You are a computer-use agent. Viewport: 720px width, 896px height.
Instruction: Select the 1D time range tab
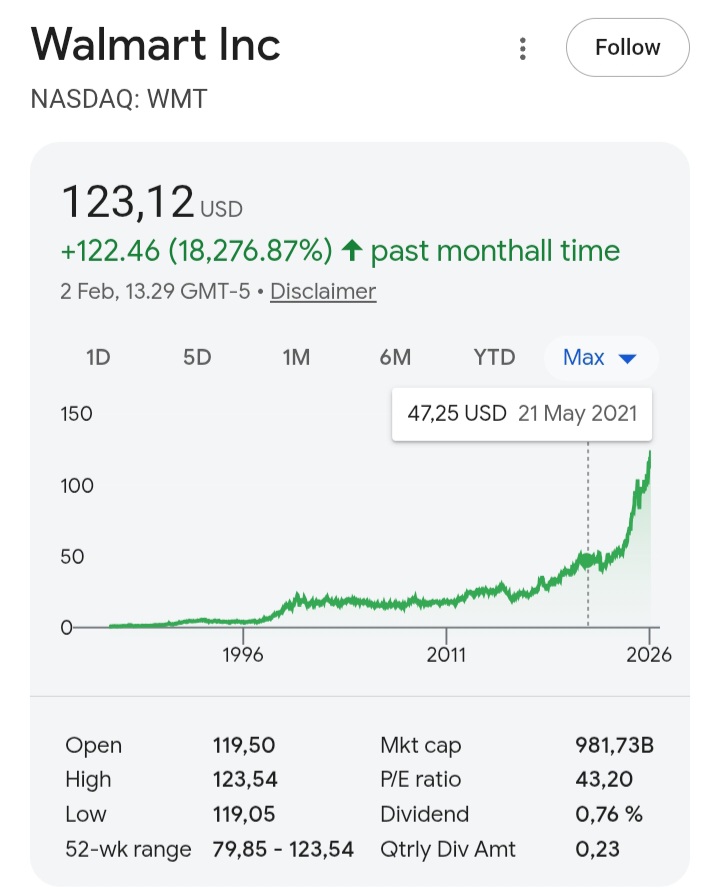(98, 357)
